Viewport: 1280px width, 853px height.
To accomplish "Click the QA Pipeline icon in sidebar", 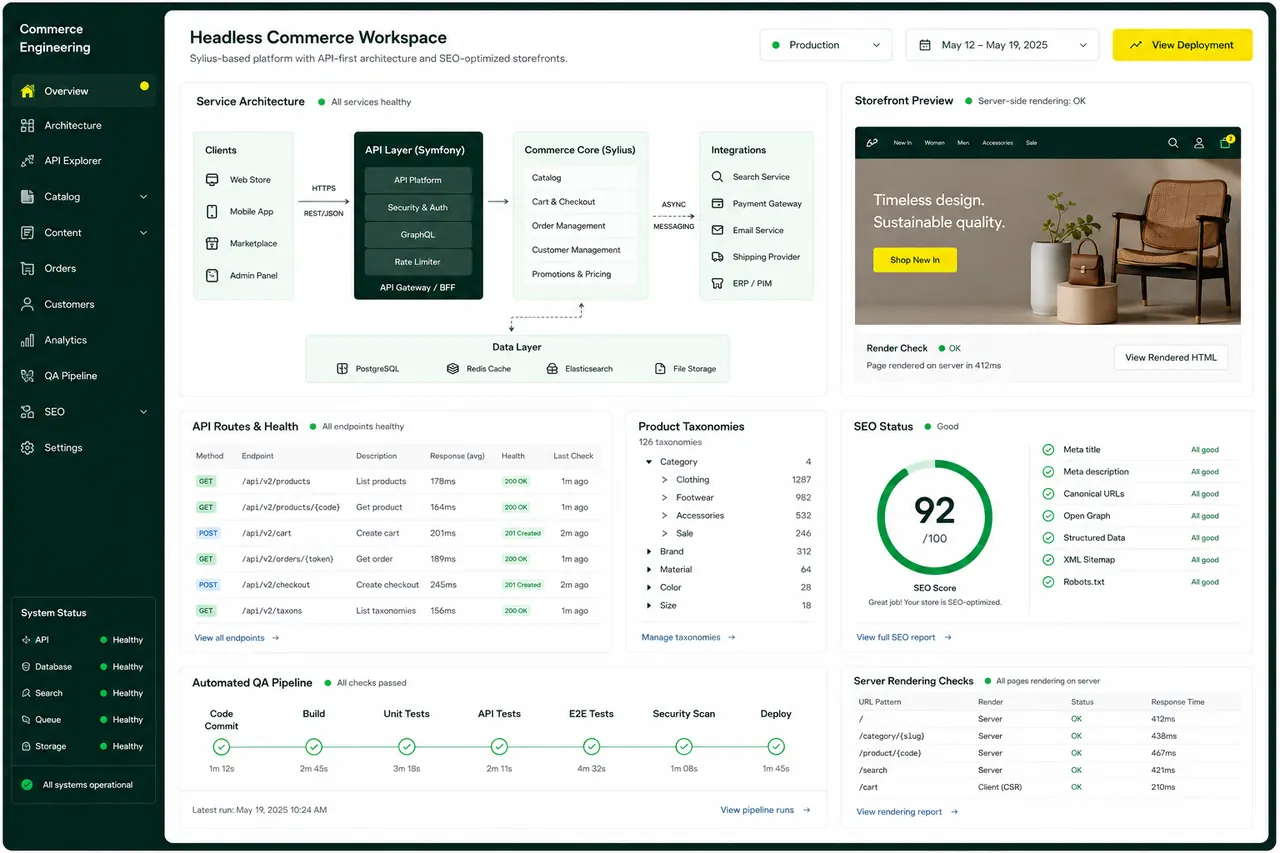I will tap(27, 376).
